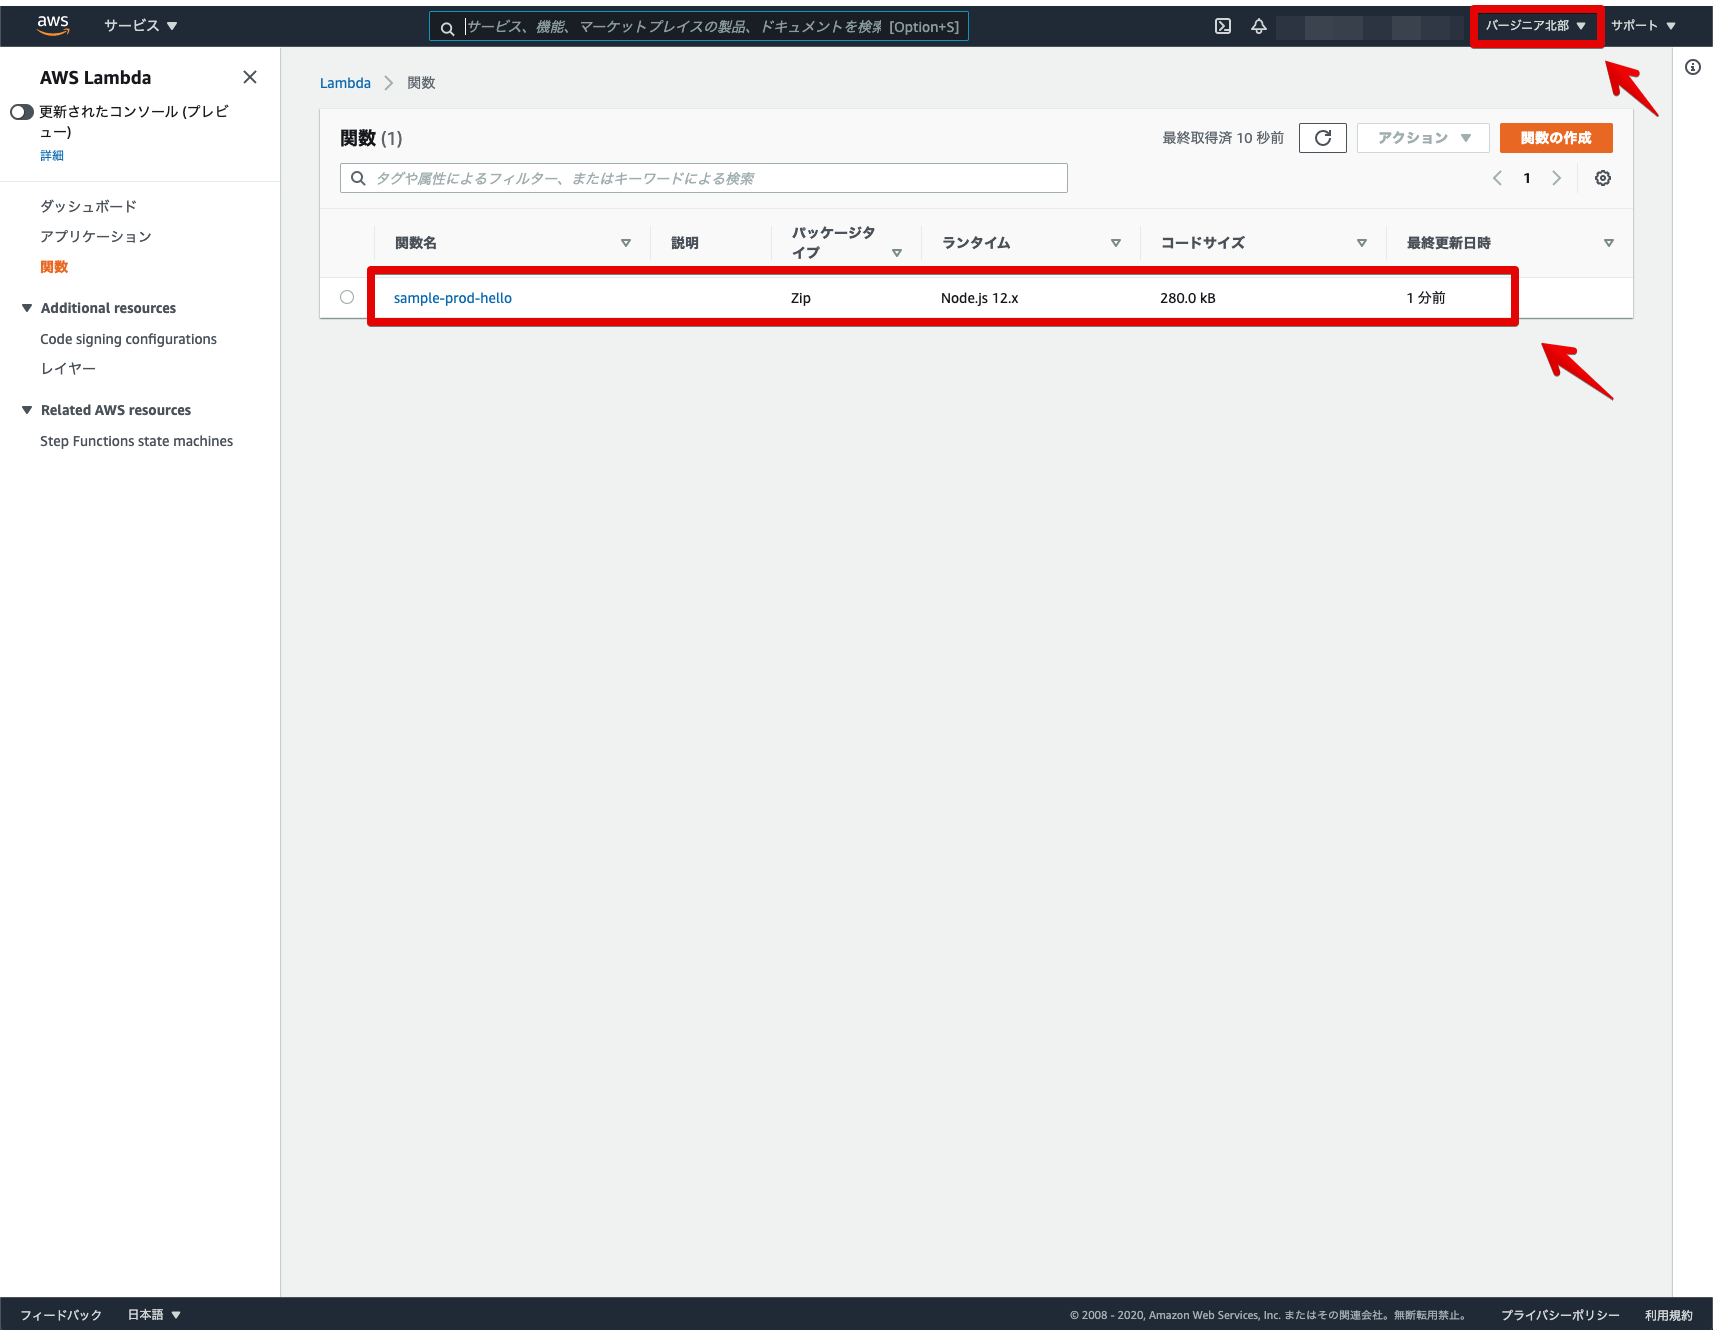The width and height of the screenshot is (1713, 1330).
Task: Close the AWS Lambda sidebar panel
Action: pyautogui.click(x=250, y=77)
